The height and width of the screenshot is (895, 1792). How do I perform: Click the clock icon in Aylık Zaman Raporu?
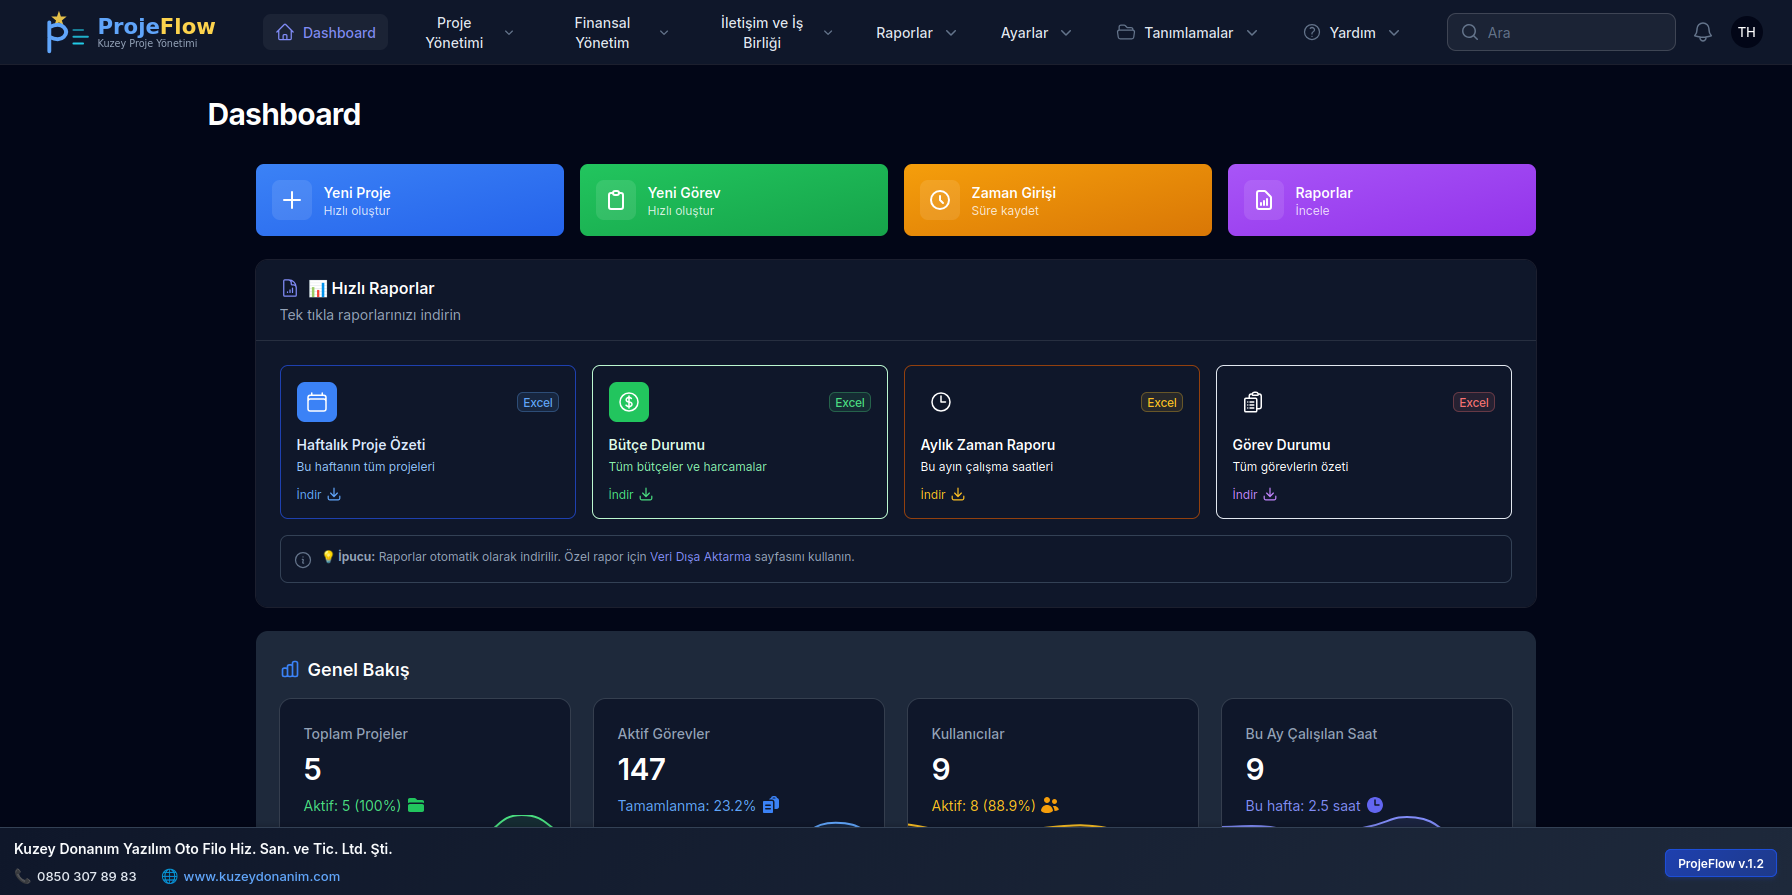tap(941, 402)
